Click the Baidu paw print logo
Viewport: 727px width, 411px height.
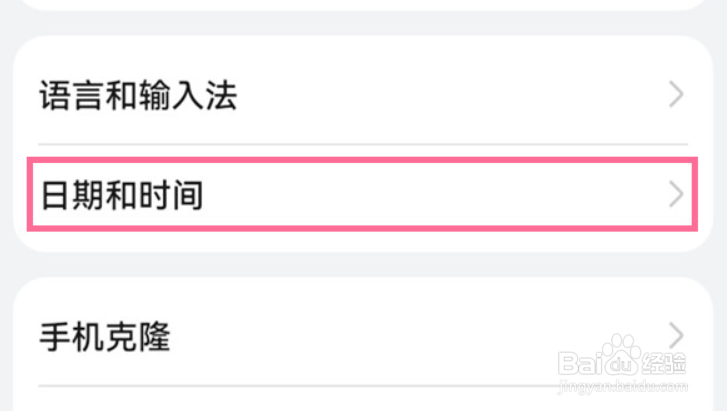tap(620, 355)
